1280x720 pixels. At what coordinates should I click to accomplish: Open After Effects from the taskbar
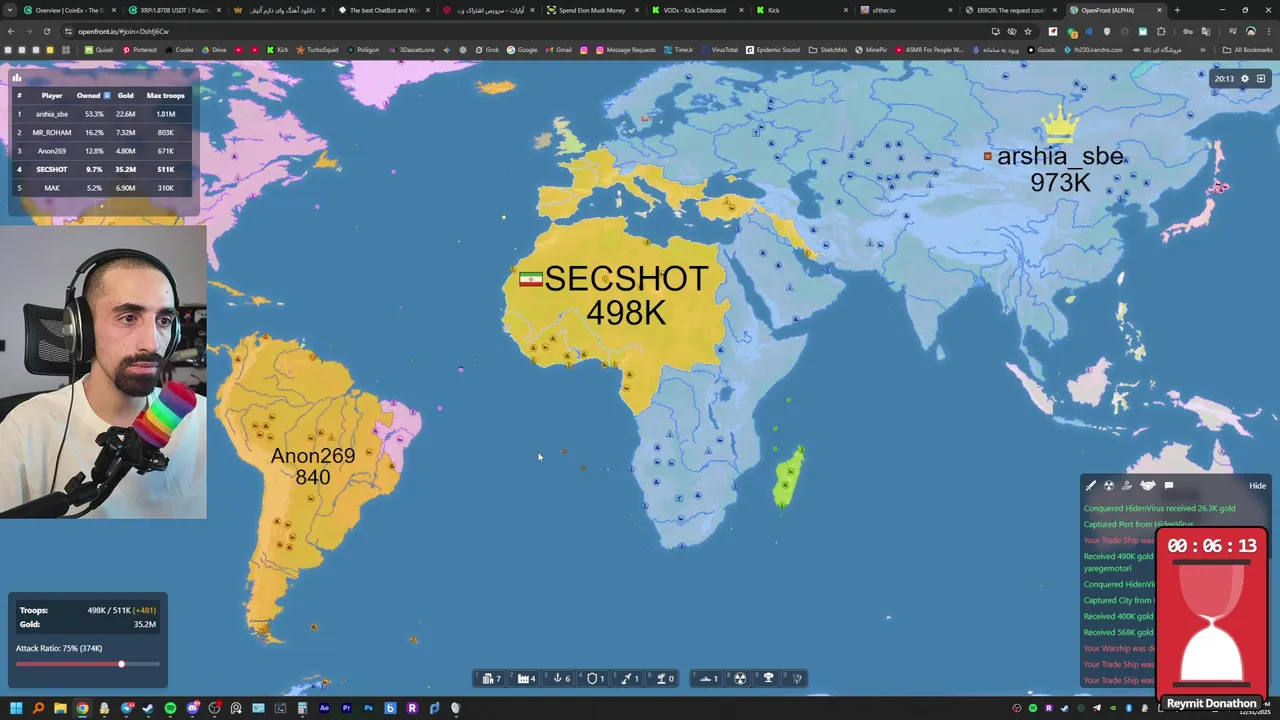pyautogui.click(x=324, y=708)
